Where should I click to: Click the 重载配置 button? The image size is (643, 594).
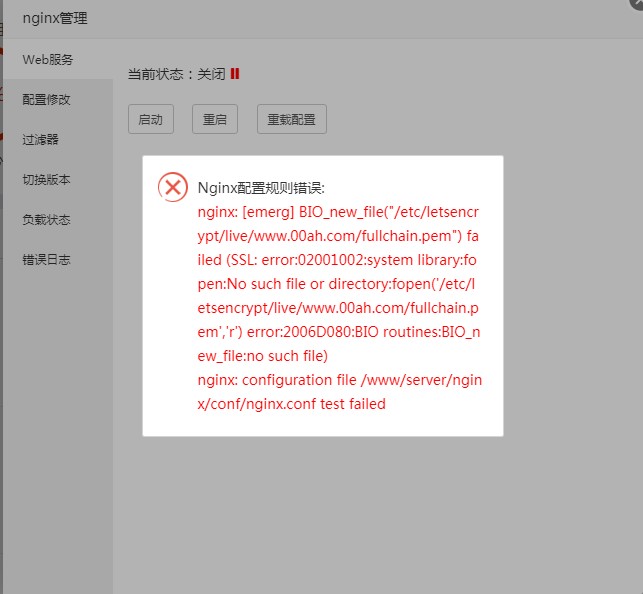292,119
